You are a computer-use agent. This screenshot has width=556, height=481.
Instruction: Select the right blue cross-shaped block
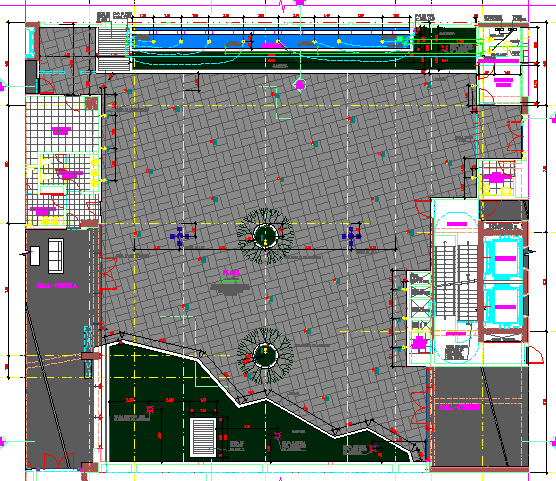351,236
